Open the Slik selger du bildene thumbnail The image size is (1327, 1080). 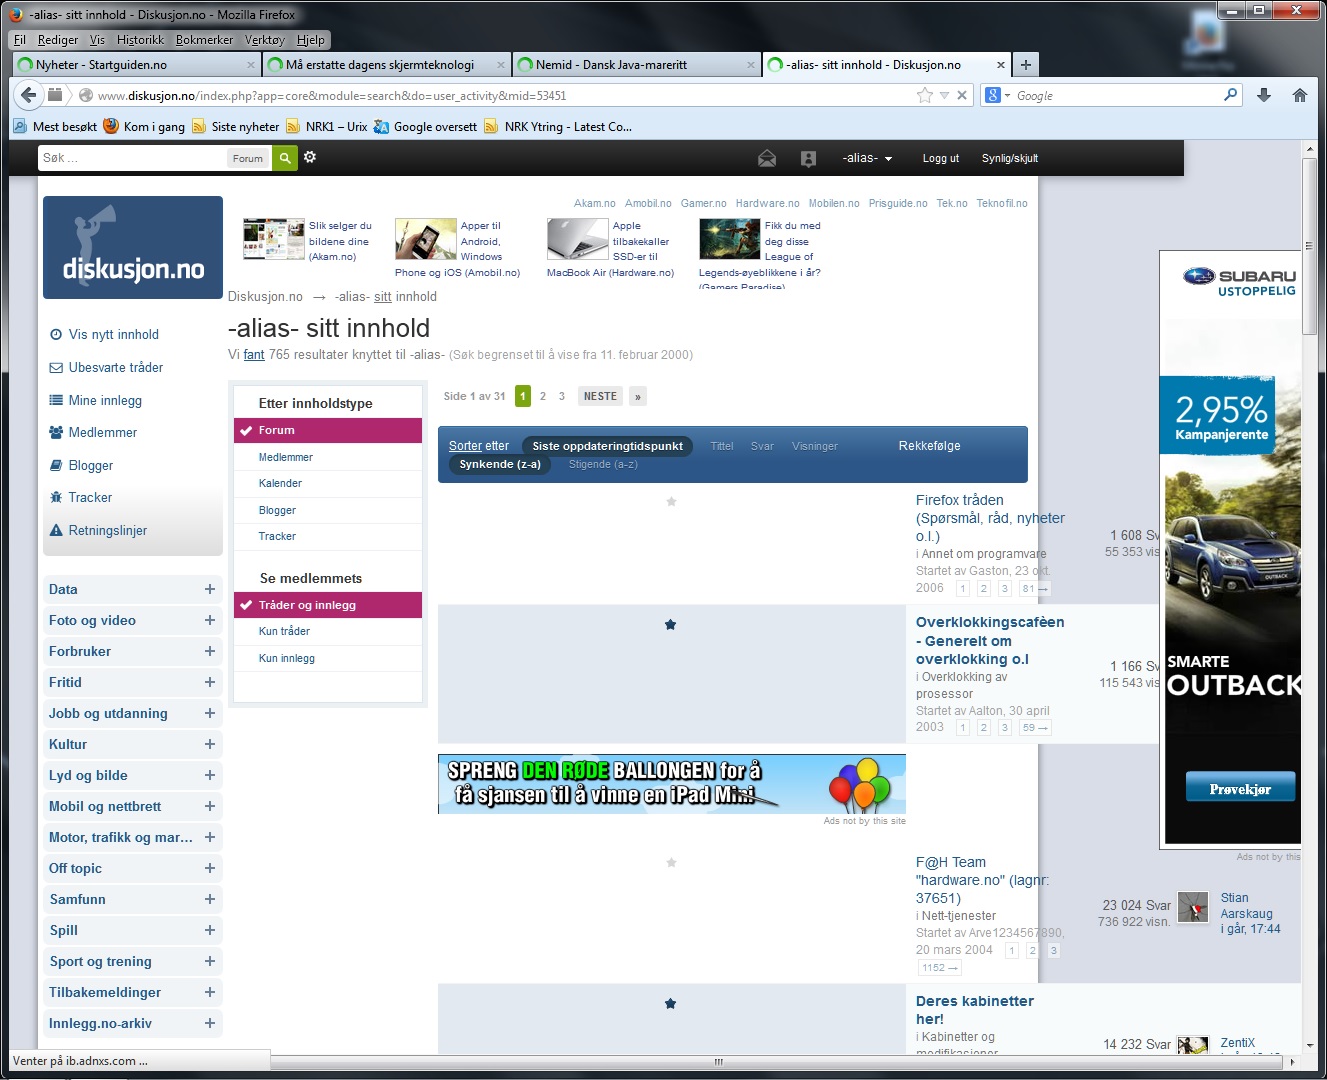tap(274, 239)
